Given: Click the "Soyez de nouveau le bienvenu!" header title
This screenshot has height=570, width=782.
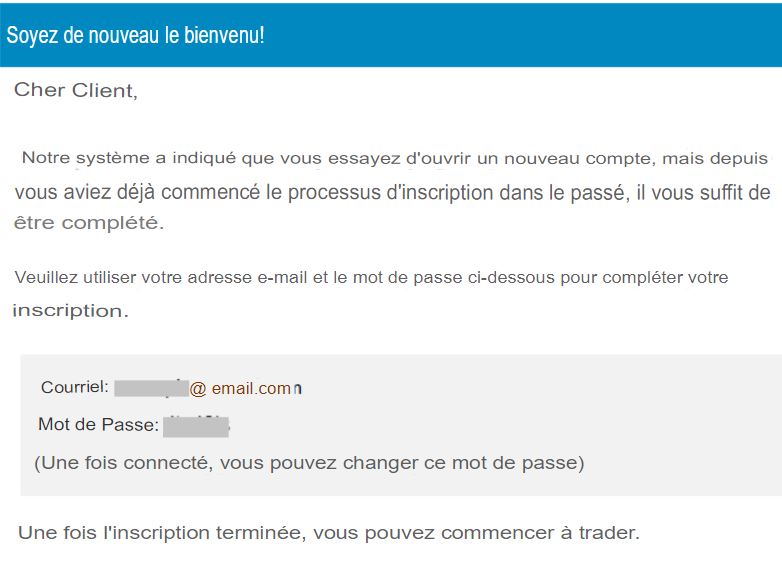Looking at the screenshot, I should click(135, 35).
